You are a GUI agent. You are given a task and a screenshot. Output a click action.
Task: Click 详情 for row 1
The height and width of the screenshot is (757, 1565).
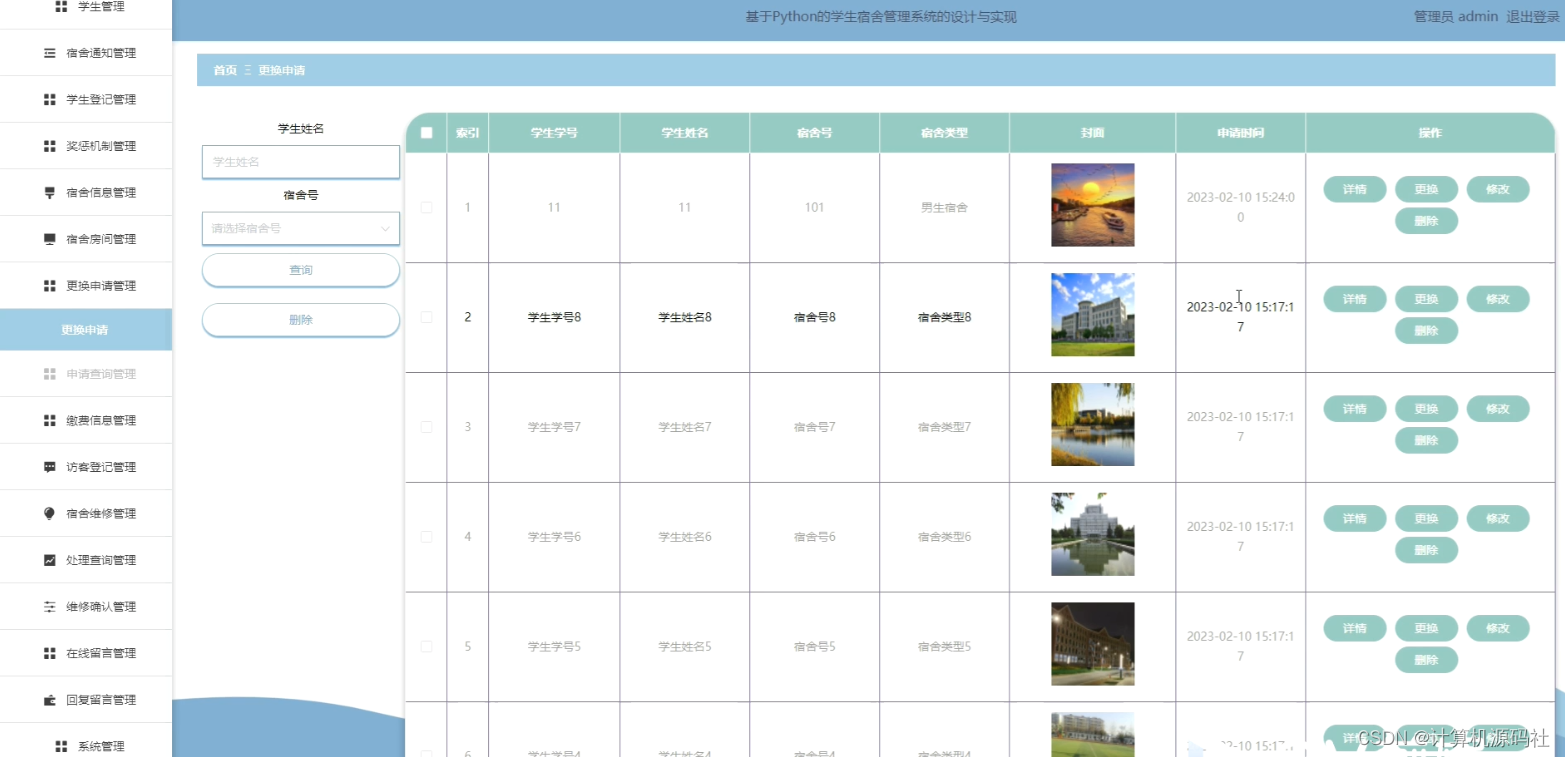tap(1355, 189)
